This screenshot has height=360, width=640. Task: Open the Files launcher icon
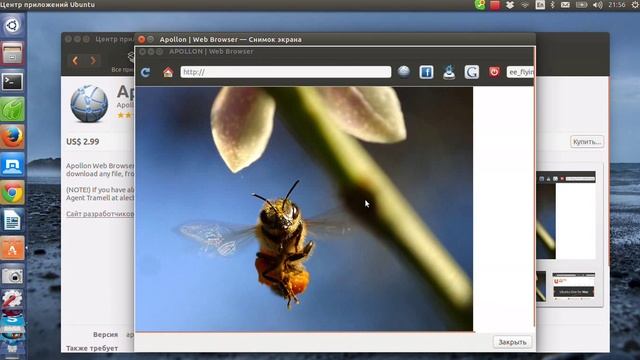pos(12,53)
